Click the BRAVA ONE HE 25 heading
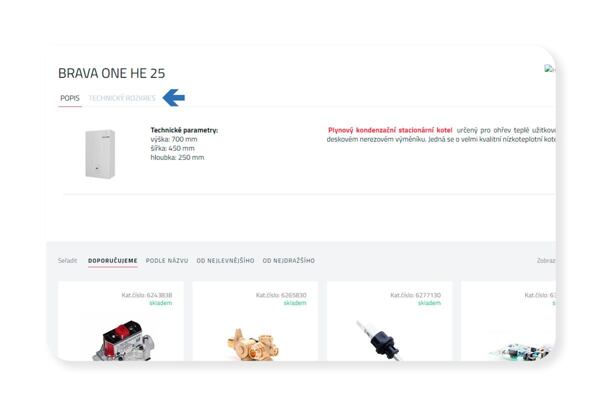The height and width of the screenshot is (400, 600). tap(111, 73)
